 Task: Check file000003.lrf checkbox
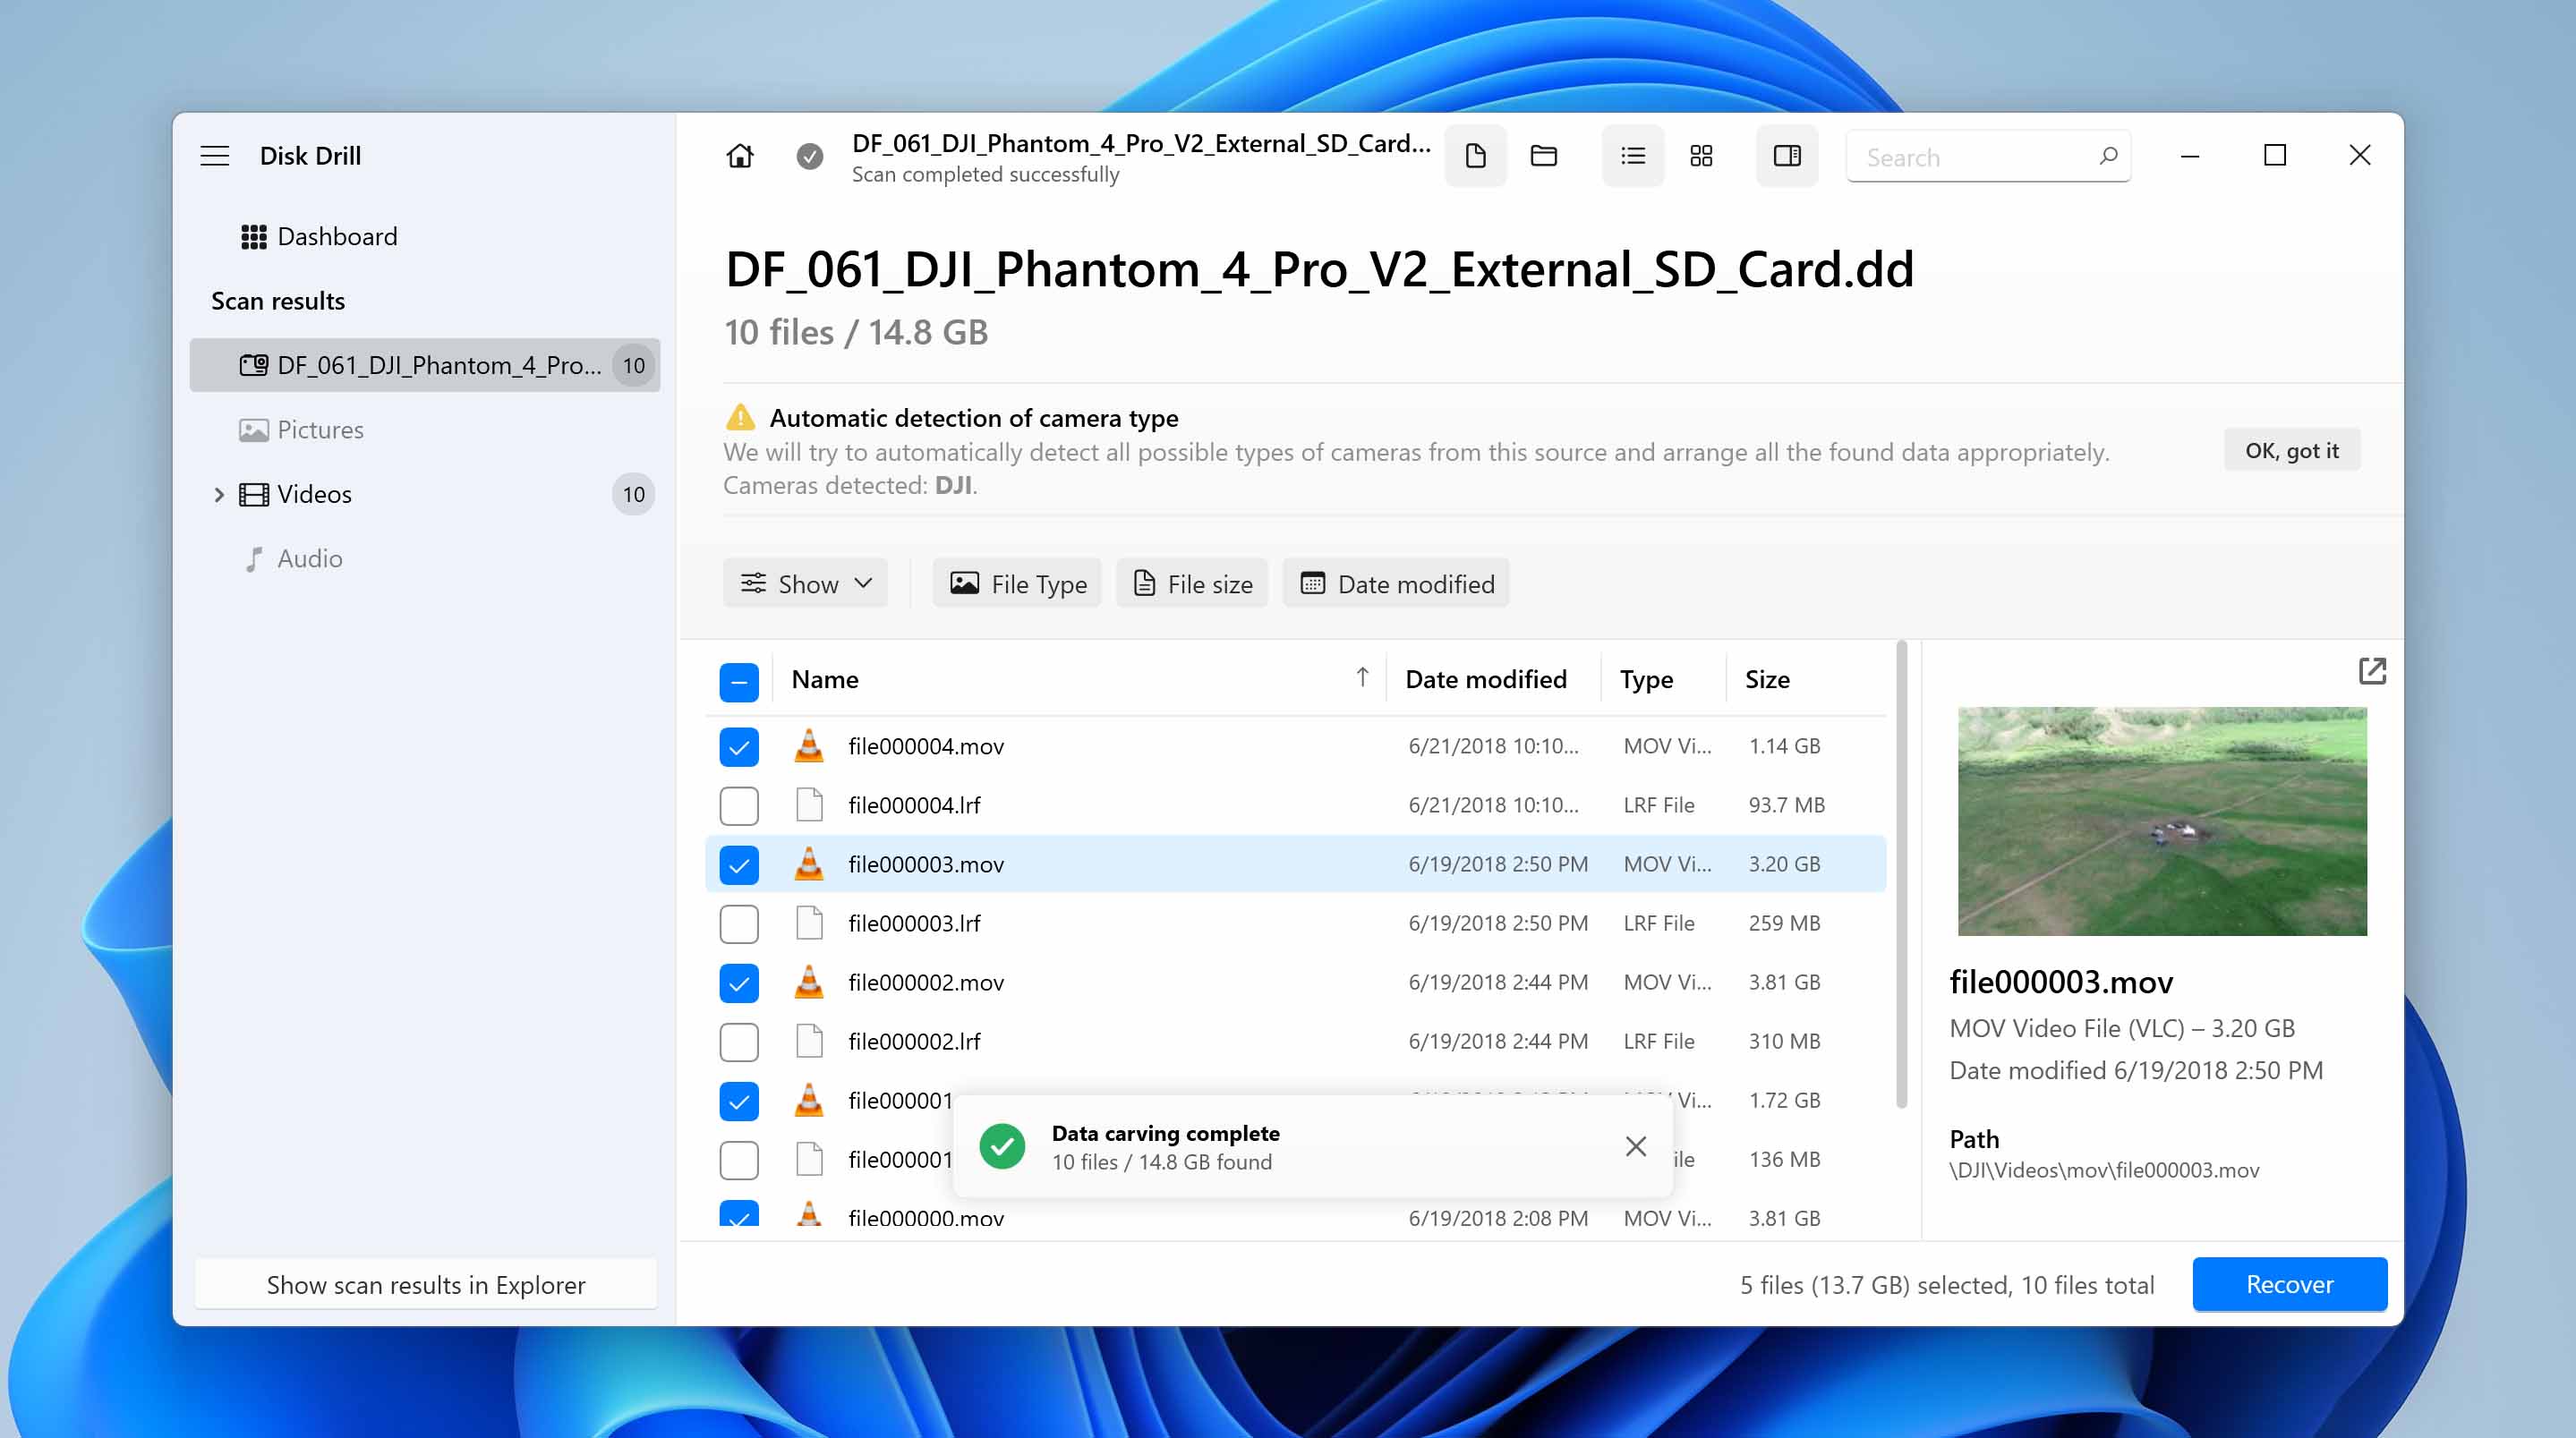739,924
